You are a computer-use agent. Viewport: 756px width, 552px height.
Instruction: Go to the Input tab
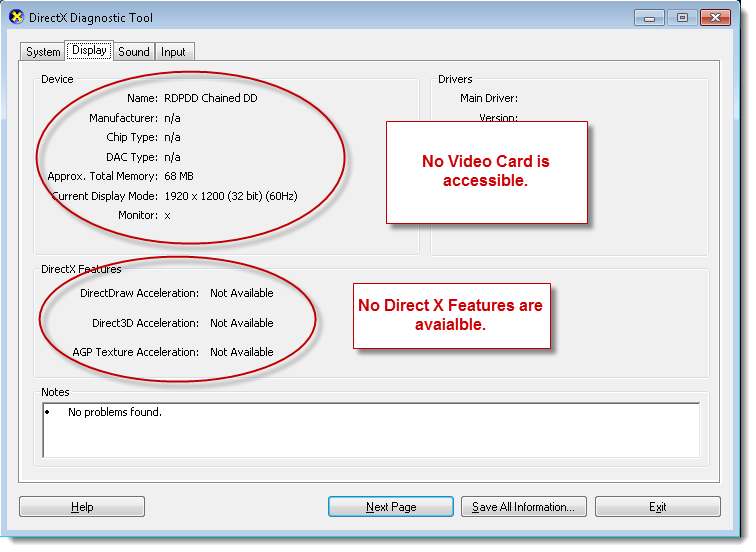tap(173, 52)
